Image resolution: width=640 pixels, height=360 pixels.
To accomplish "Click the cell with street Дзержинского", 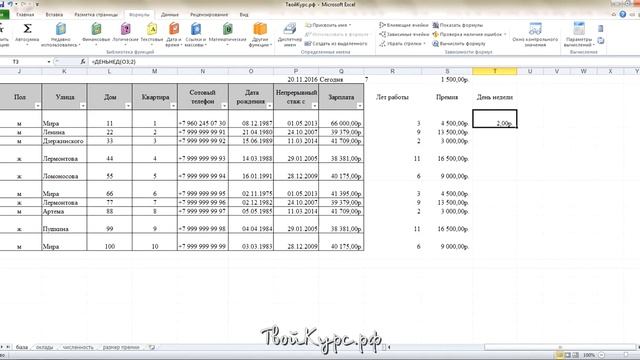I will [x=64, y=141].
